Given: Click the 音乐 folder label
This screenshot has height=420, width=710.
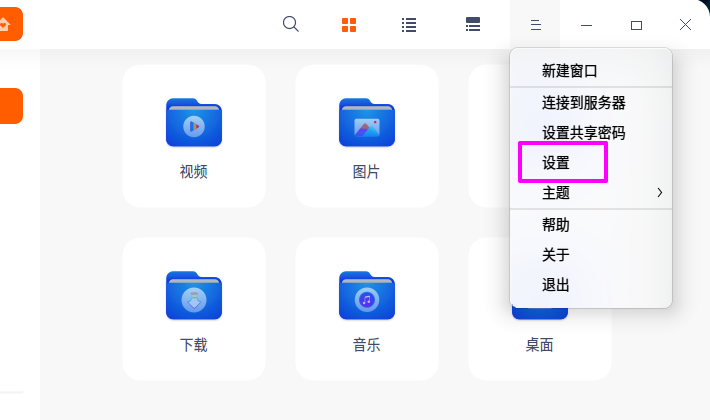Looking at the screenshot, I should click(x=366, y=345).
